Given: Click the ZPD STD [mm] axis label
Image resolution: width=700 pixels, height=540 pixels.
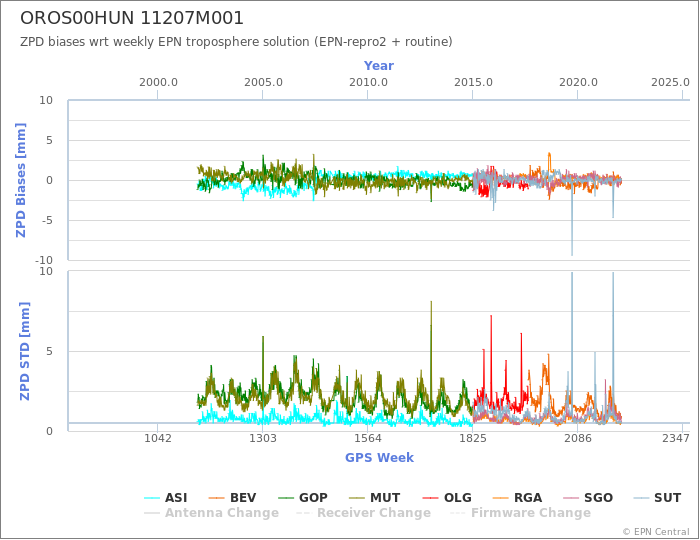Looking at the screenshot, I should [24, 351].
